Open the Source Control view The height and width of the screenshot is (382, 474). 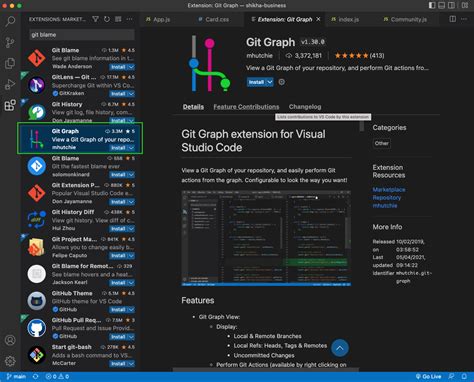pyautogui.click(x=10, y=42)
